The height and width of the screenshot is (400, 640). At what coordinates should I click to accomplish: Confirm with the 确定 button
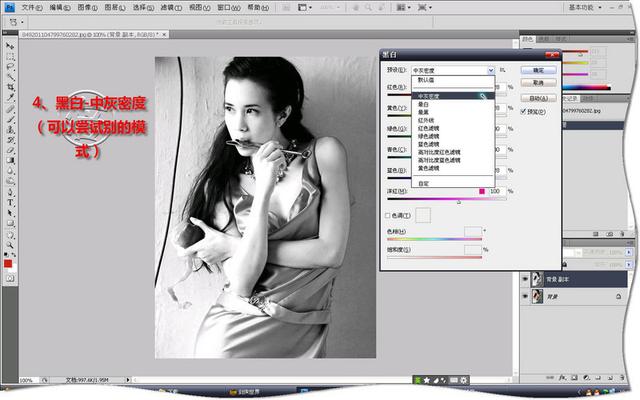click(x=538, y=70)
